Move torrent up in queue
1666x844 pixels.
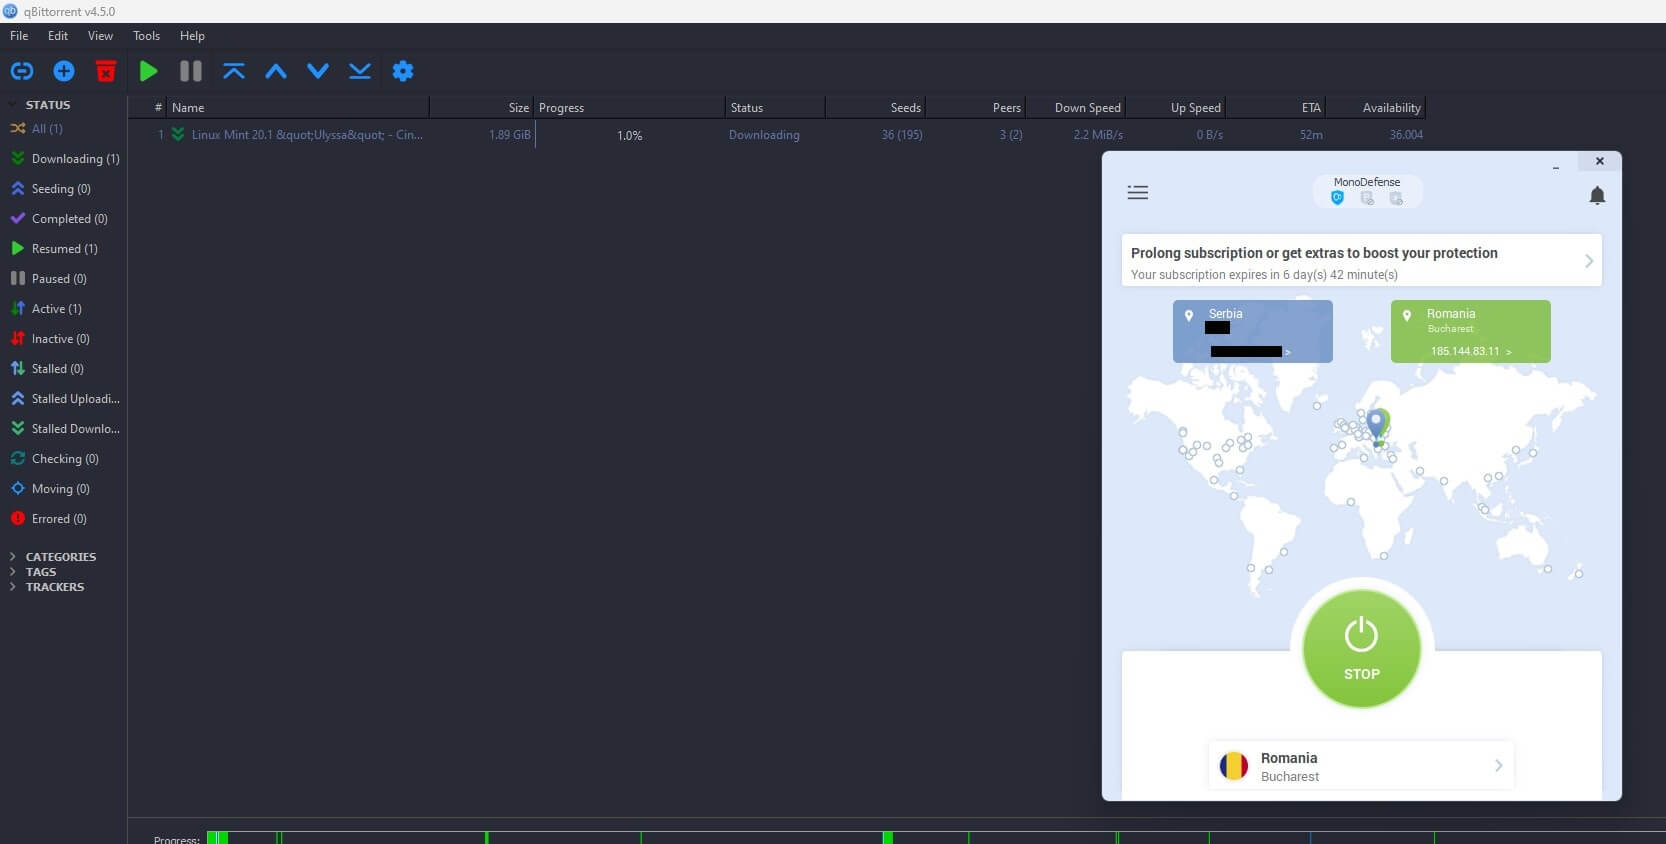coord(276,71)
